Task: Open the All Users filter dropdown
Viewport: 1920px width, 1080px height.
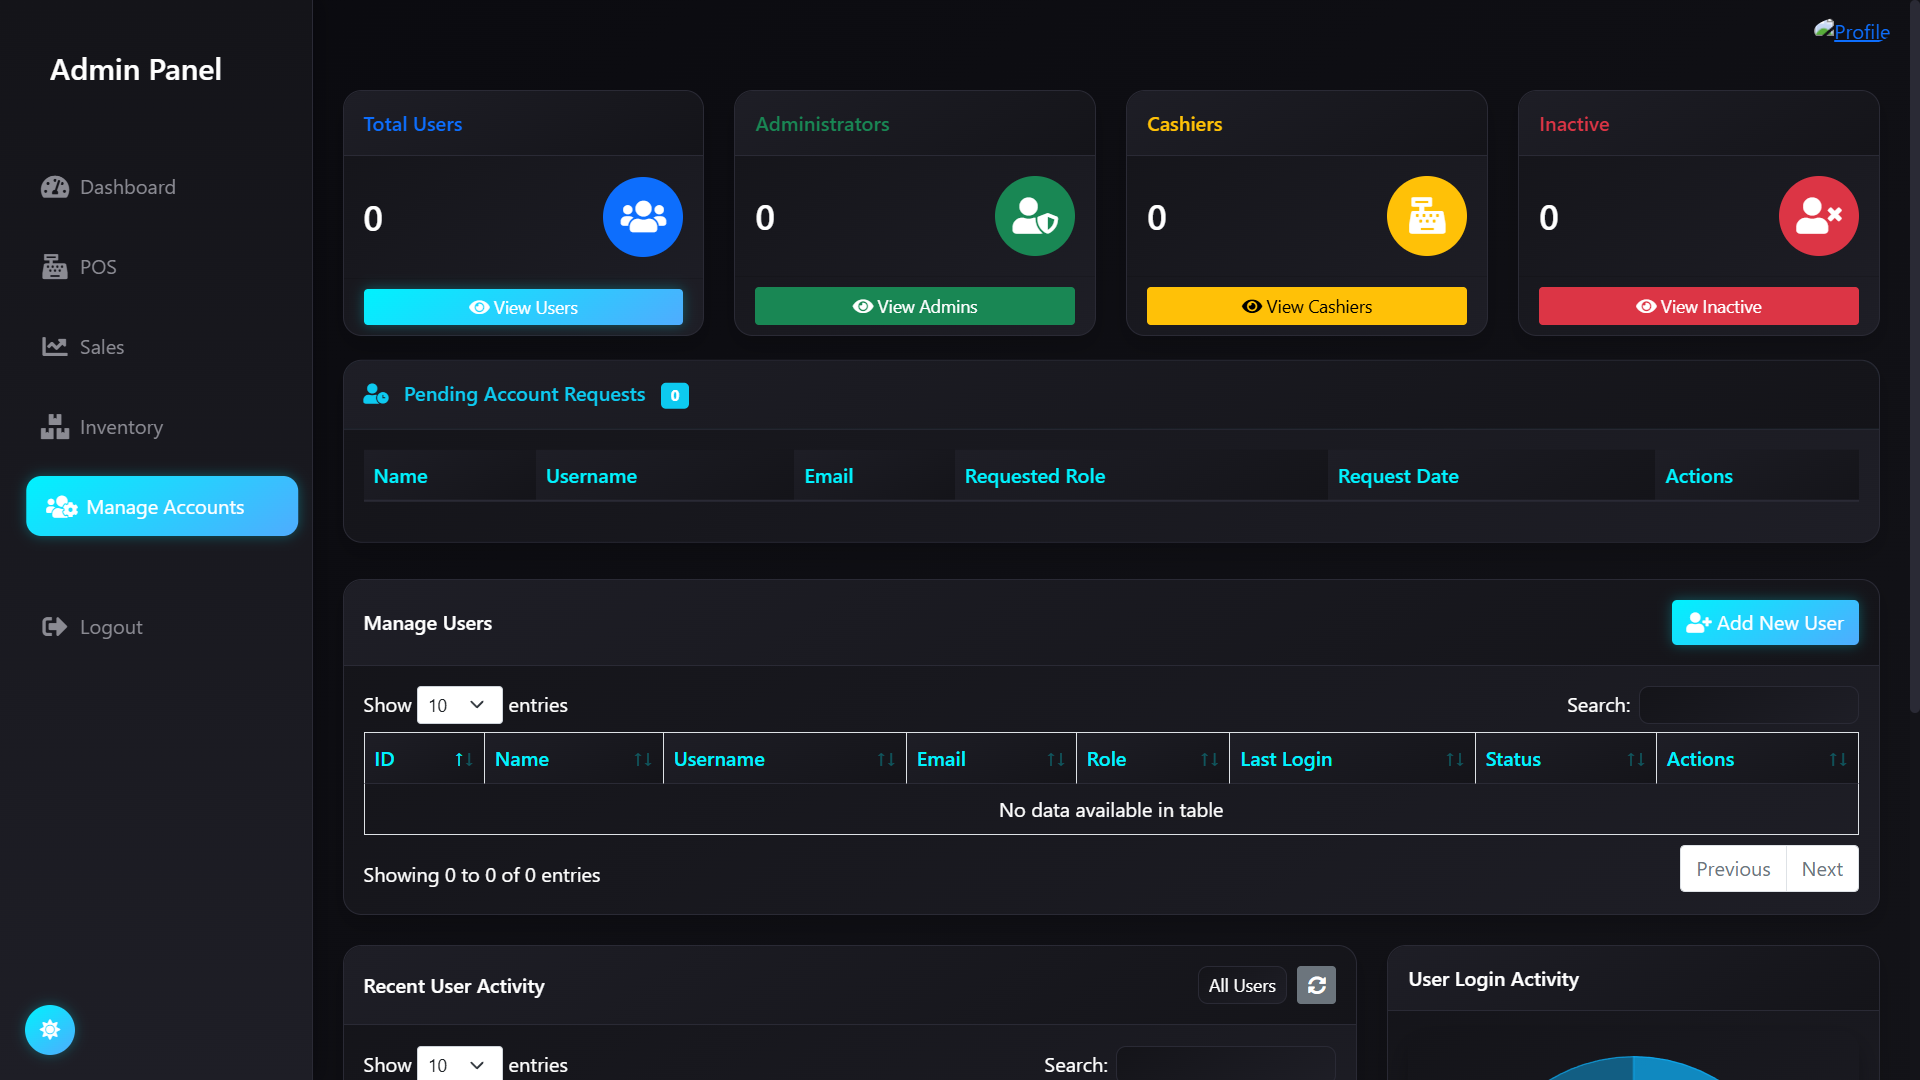Action: (1242, 985)
